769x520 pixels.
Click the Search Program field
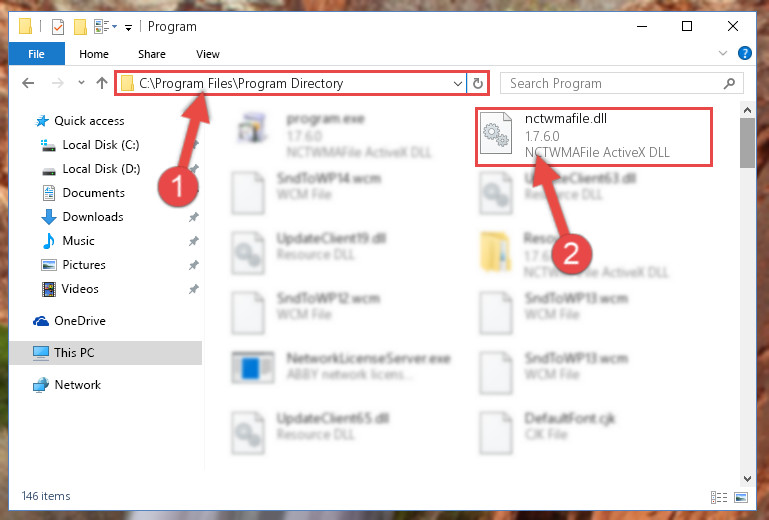pyautogui.click(x=613, y=83)
